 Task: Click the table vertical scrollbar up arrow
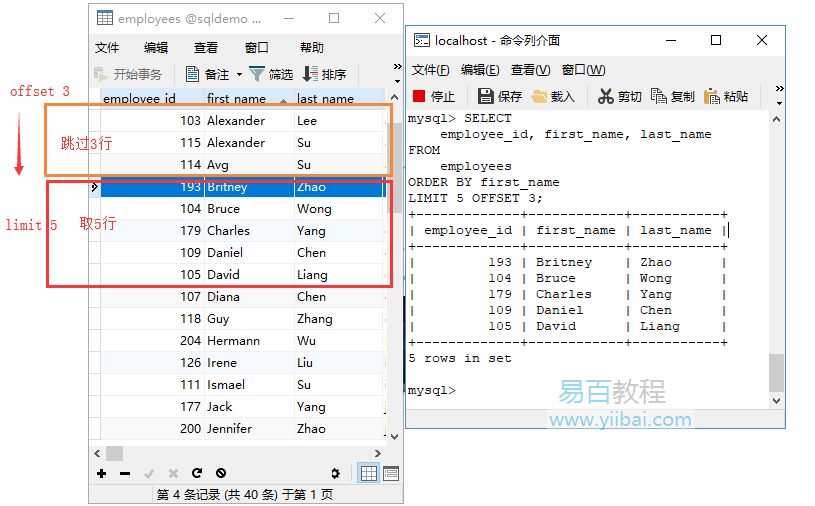(x=395, y=97)
